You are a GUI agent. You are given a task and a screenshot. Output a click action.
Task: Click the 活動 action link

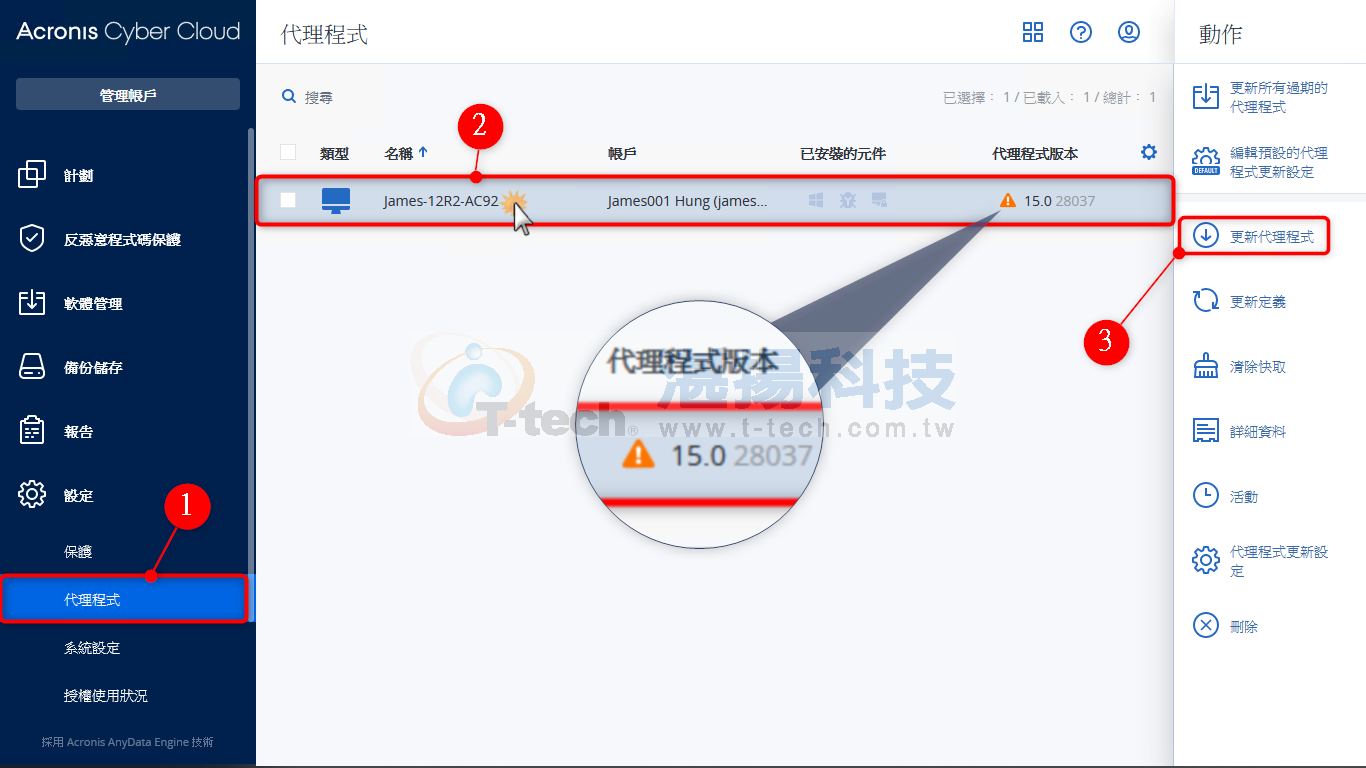click(x=1244, y=497)
